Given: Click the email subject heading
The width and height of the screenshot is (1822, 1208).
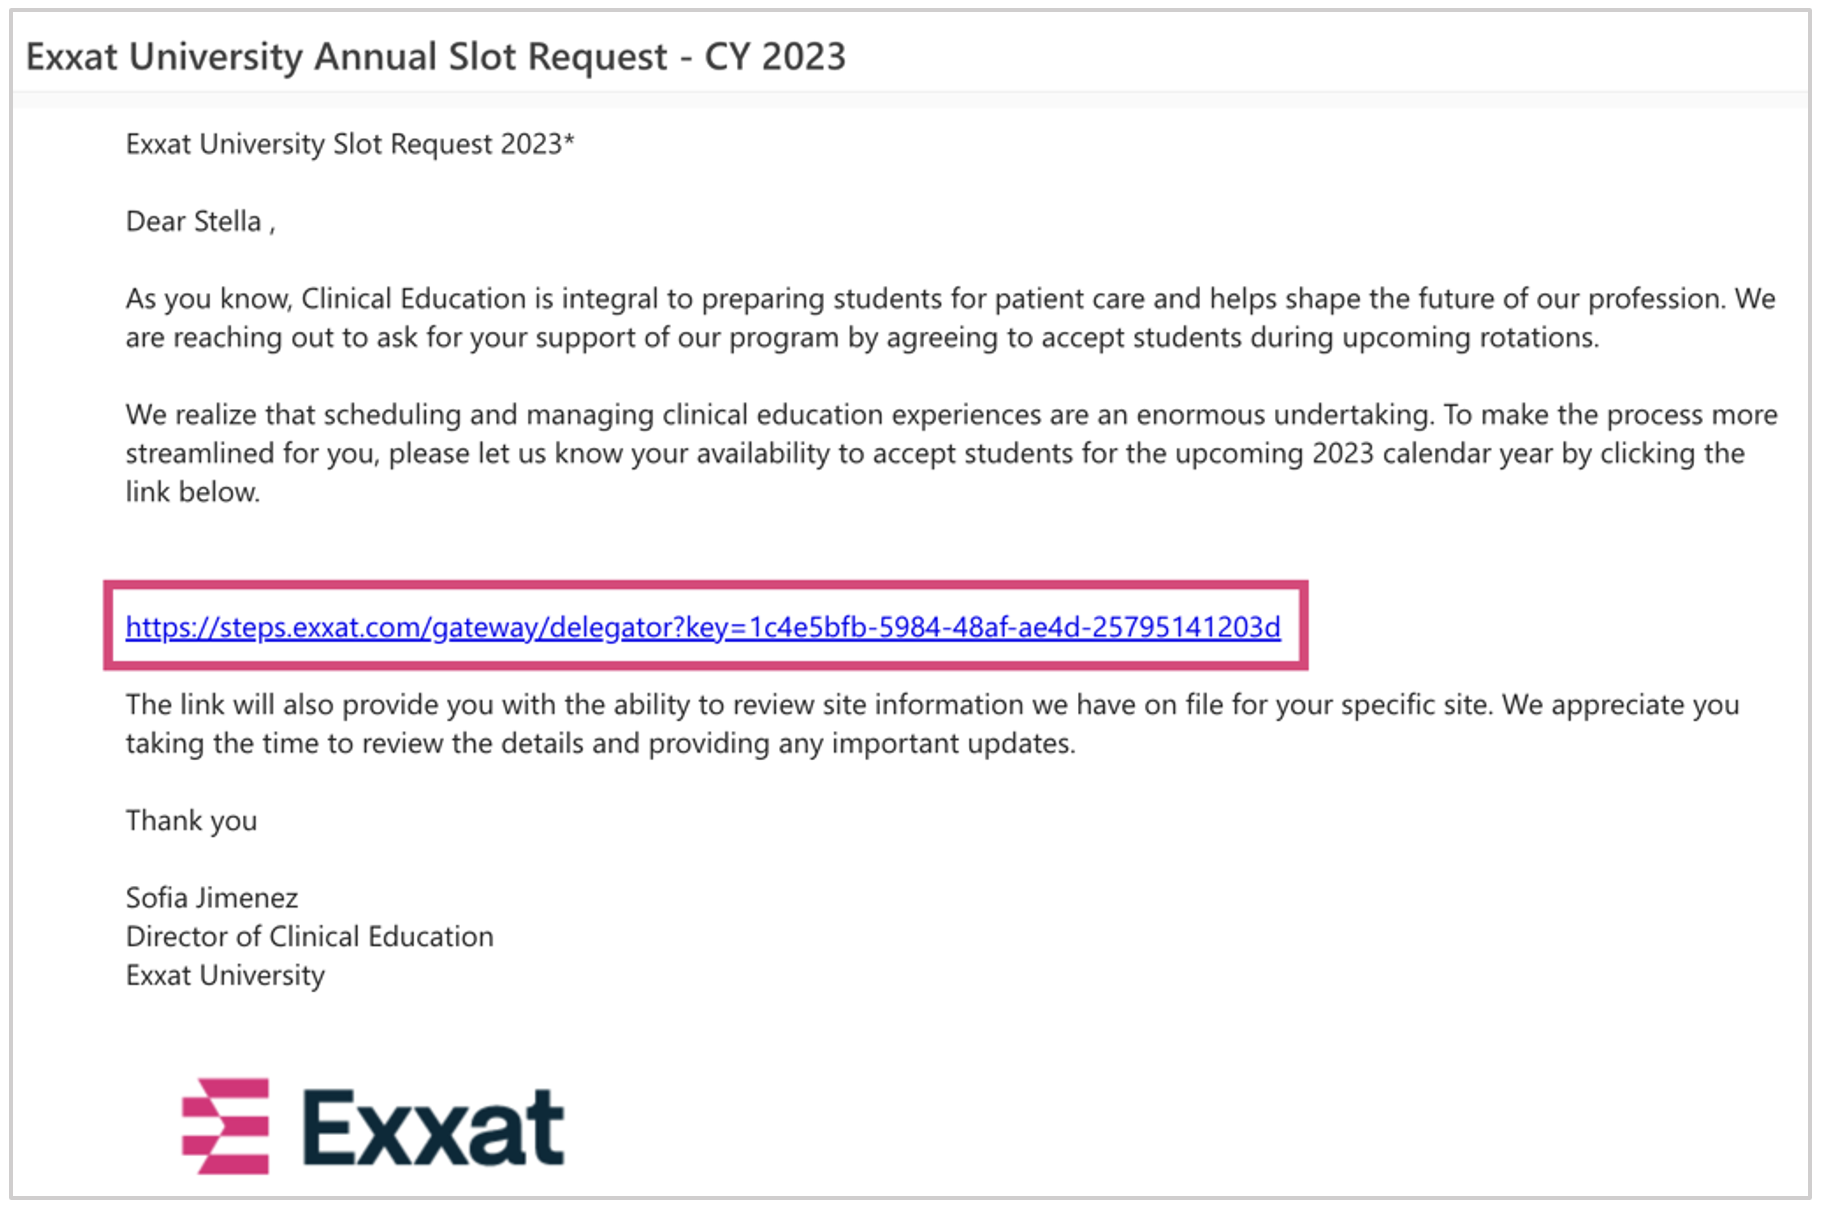Looking at the screenshot, I should point(435,57).
